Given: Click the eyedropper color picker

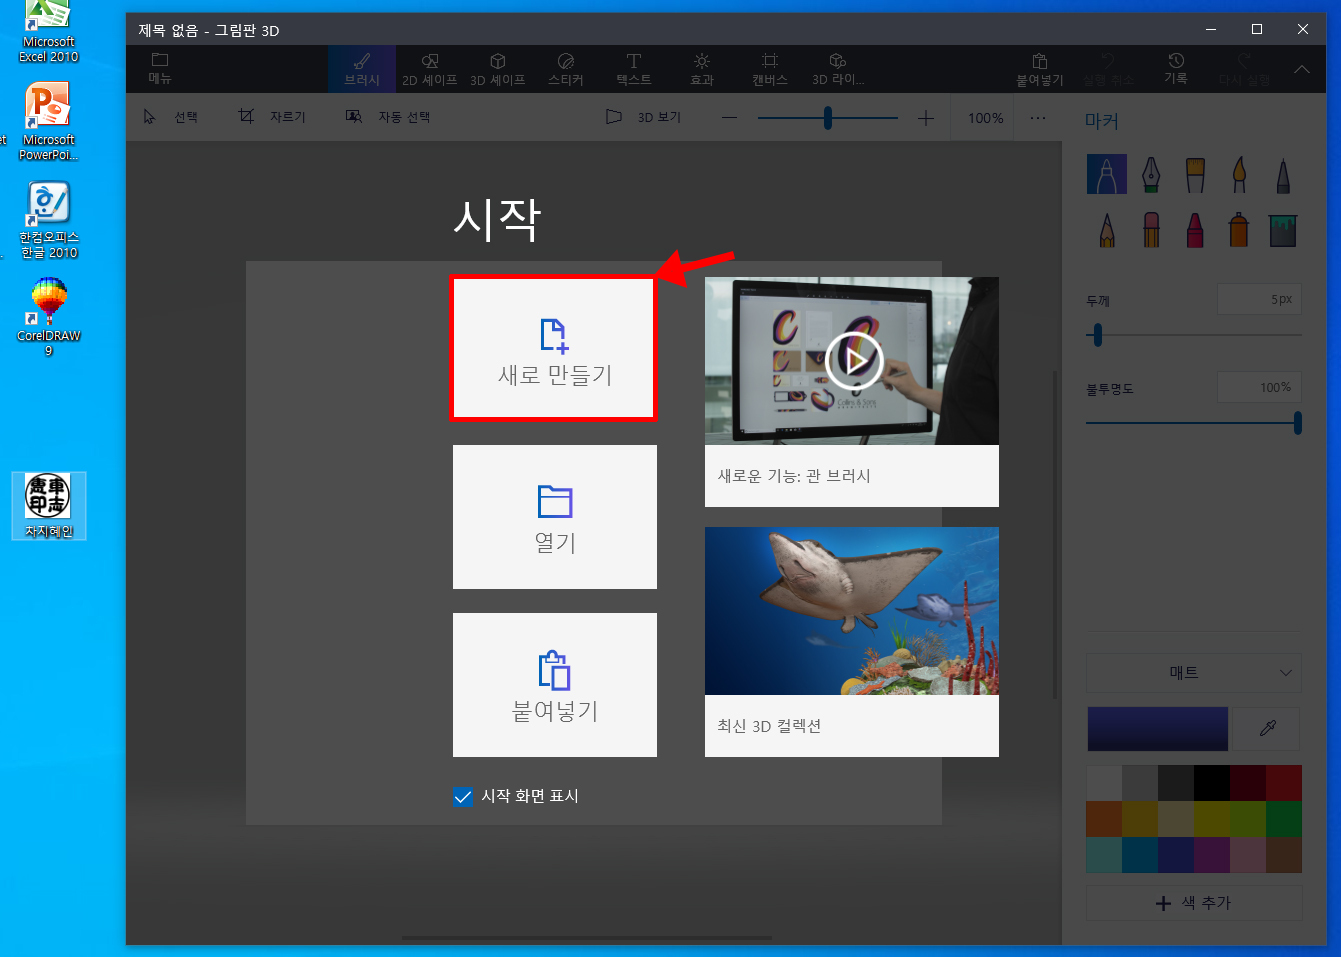Looking at the screenshot, I should tap(1267, 729).
